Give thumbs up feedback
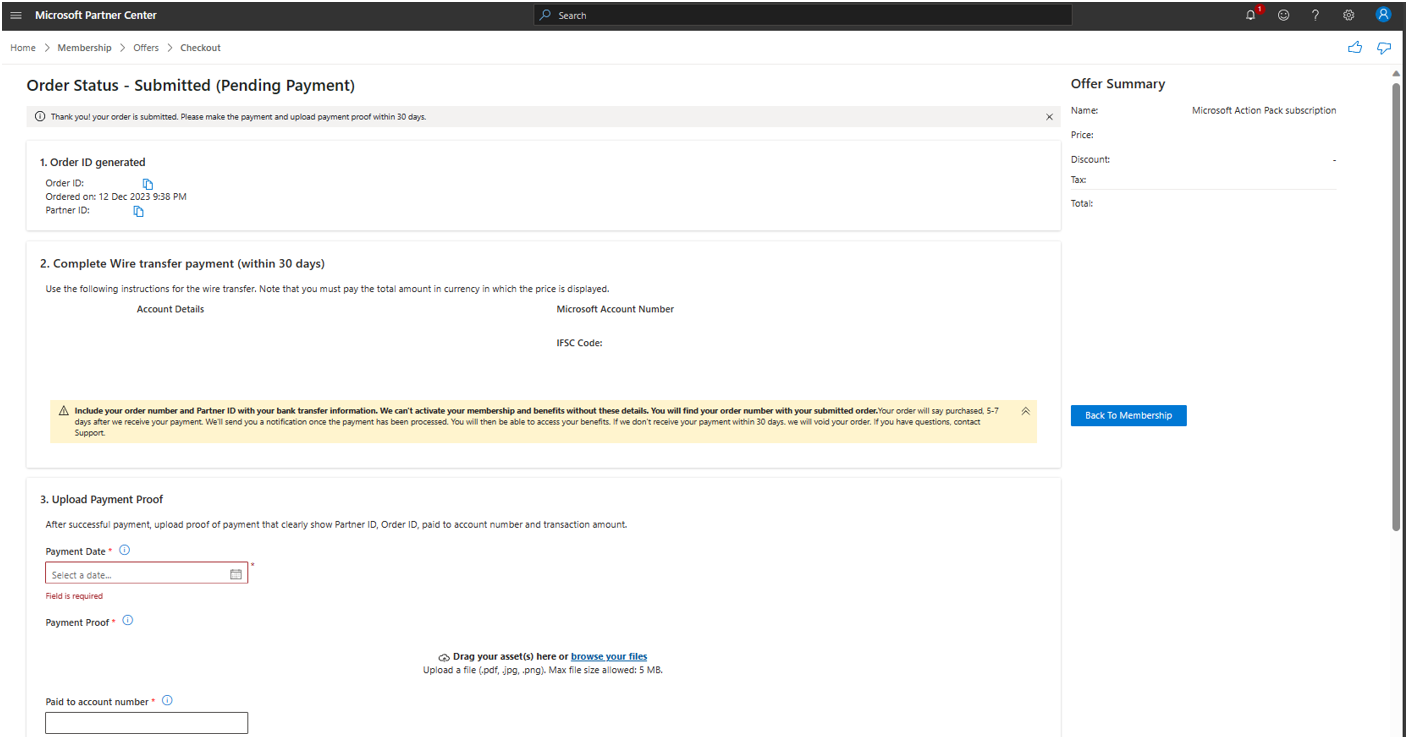The height and width of the screenshot is (737, 1408). click(1355, 47)
